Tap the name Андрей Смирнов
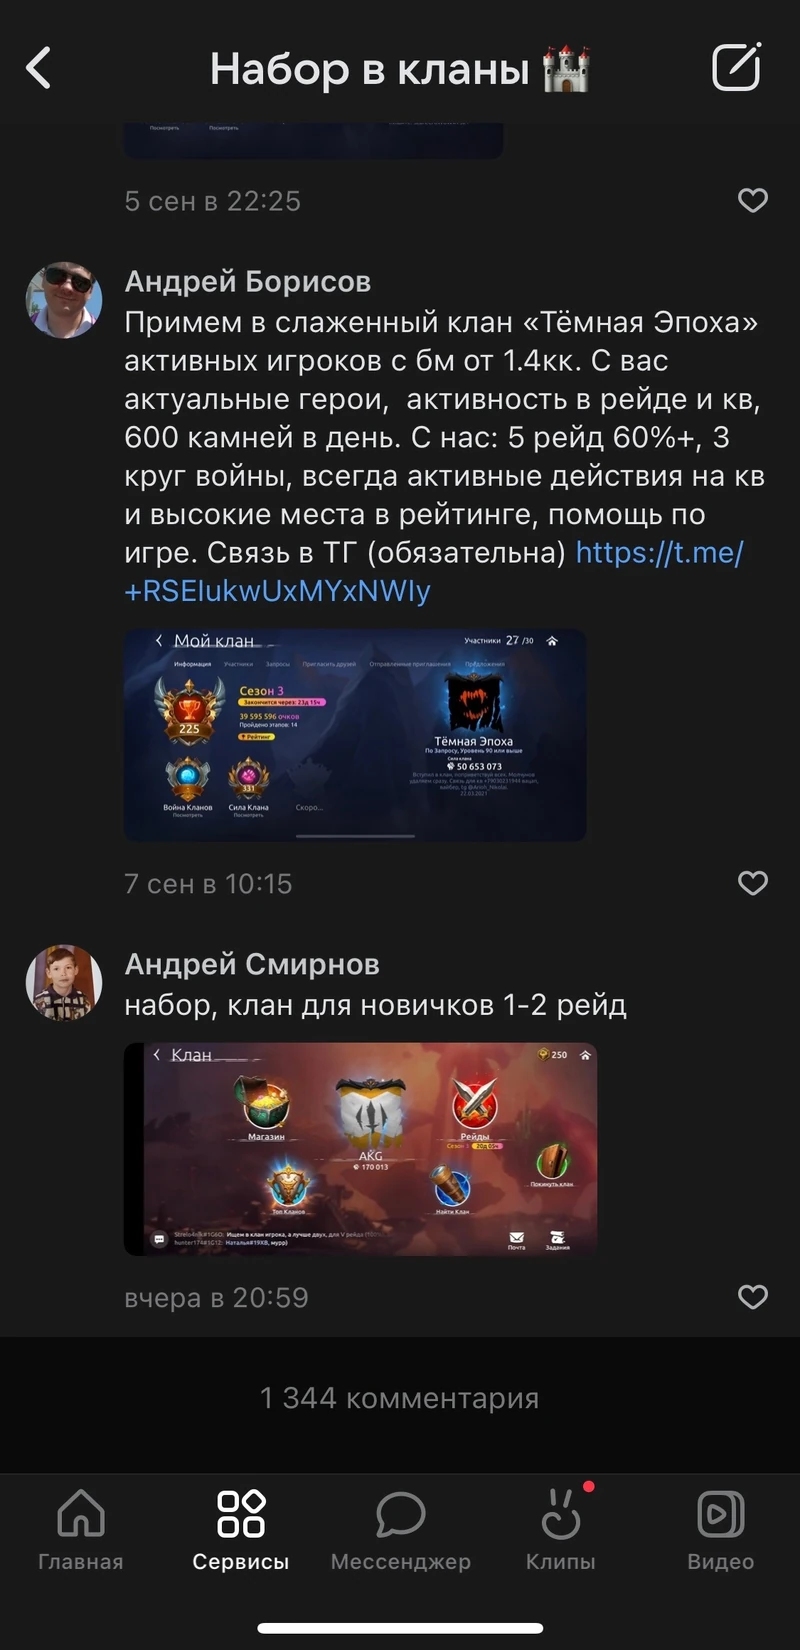This screenshot has height=1650, width=800. [x=252, y=964]
